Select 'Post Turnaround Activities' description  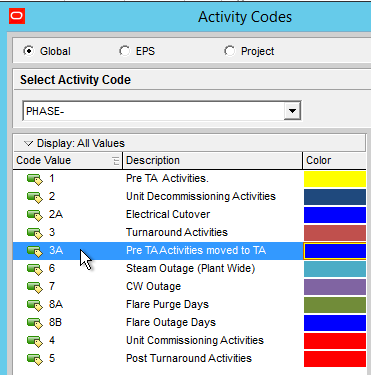pos(189,358)
